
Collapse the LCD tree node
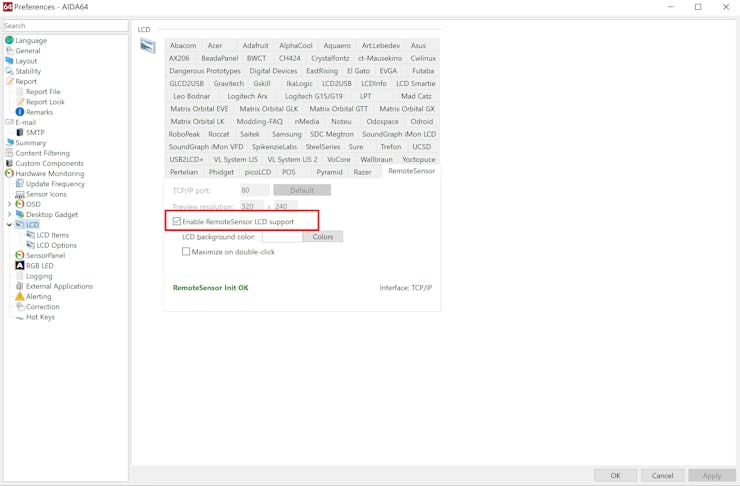pyautogui.click(x=9, y=225)
